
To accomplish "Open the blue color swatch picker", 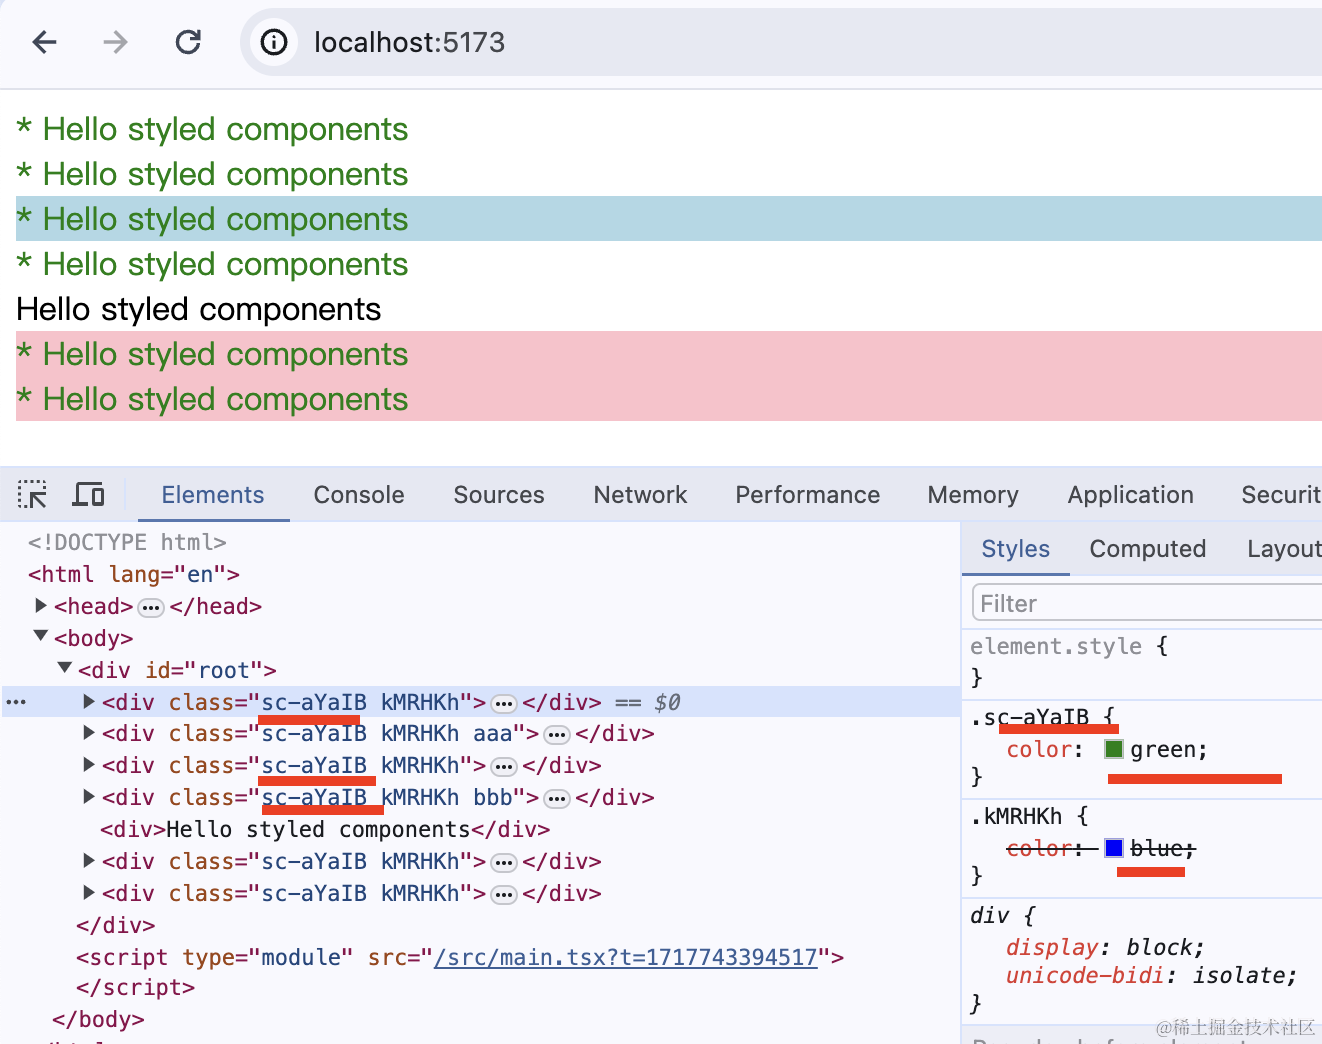I will pos(1114,848).
